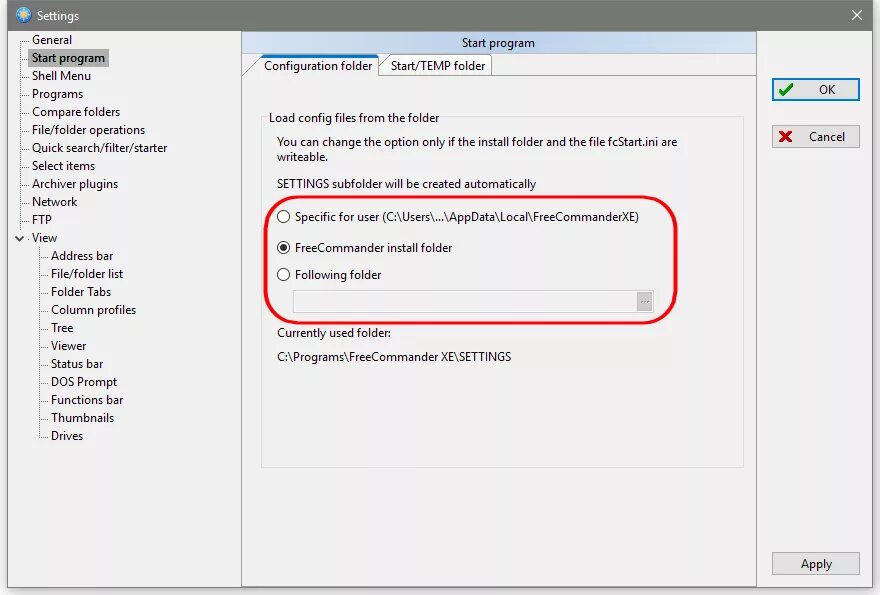Click 'SETTINGS subfolder will be created automatically' text
880x595 pixels.
(x=406, y=184)
